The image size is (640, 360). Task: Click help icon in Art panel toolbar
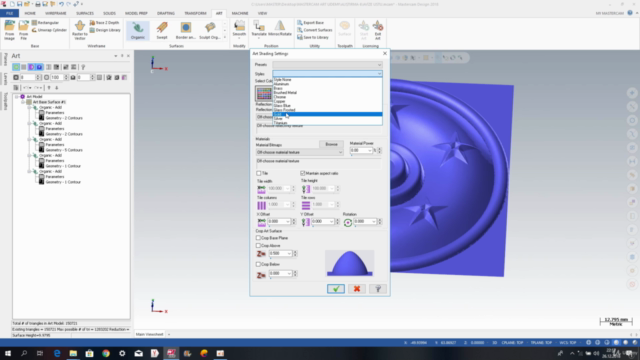click(83, 67)
